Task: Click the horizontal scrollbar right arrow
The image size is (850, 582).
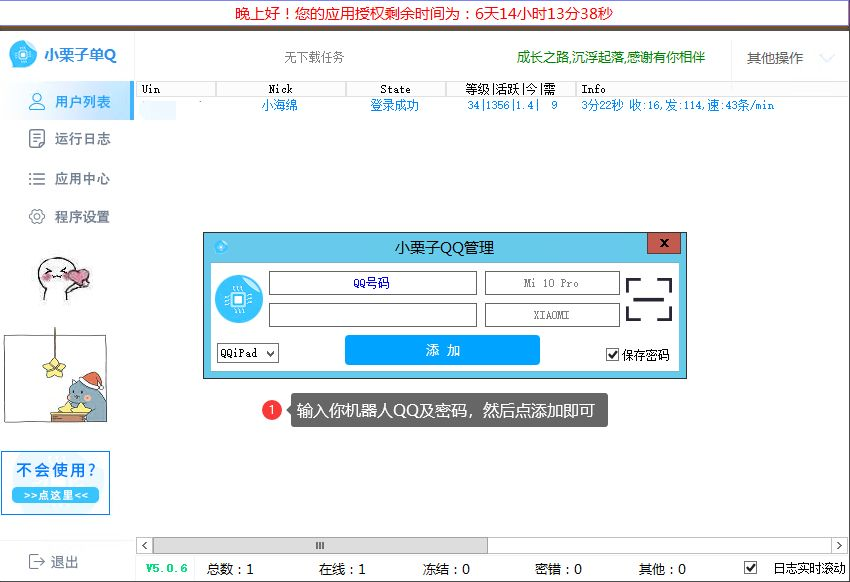Action: pyautogui.click(x=839, y=545)
